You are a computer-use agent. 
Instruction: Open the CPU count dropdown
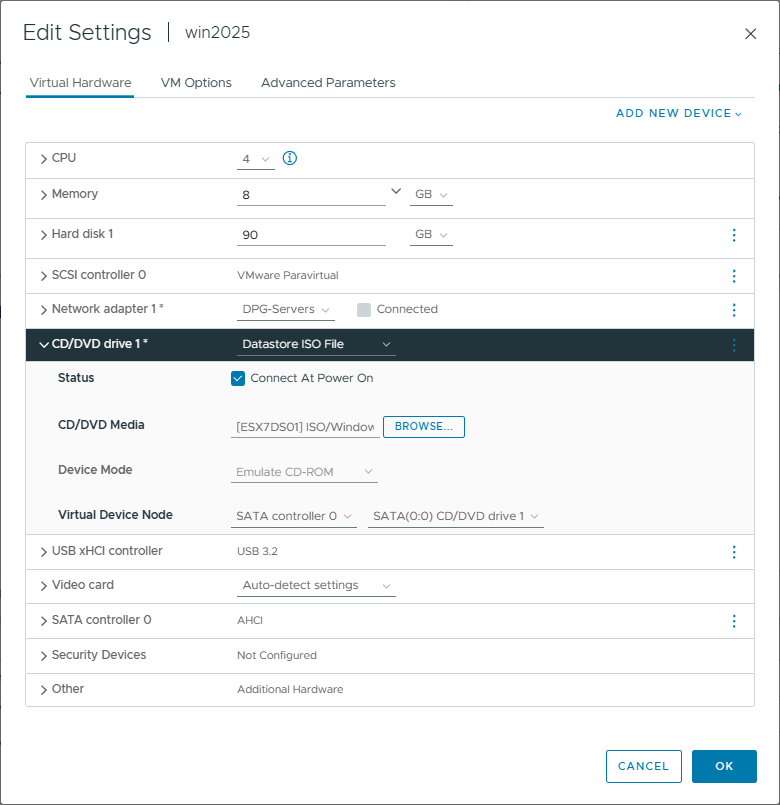click(256, 159)
